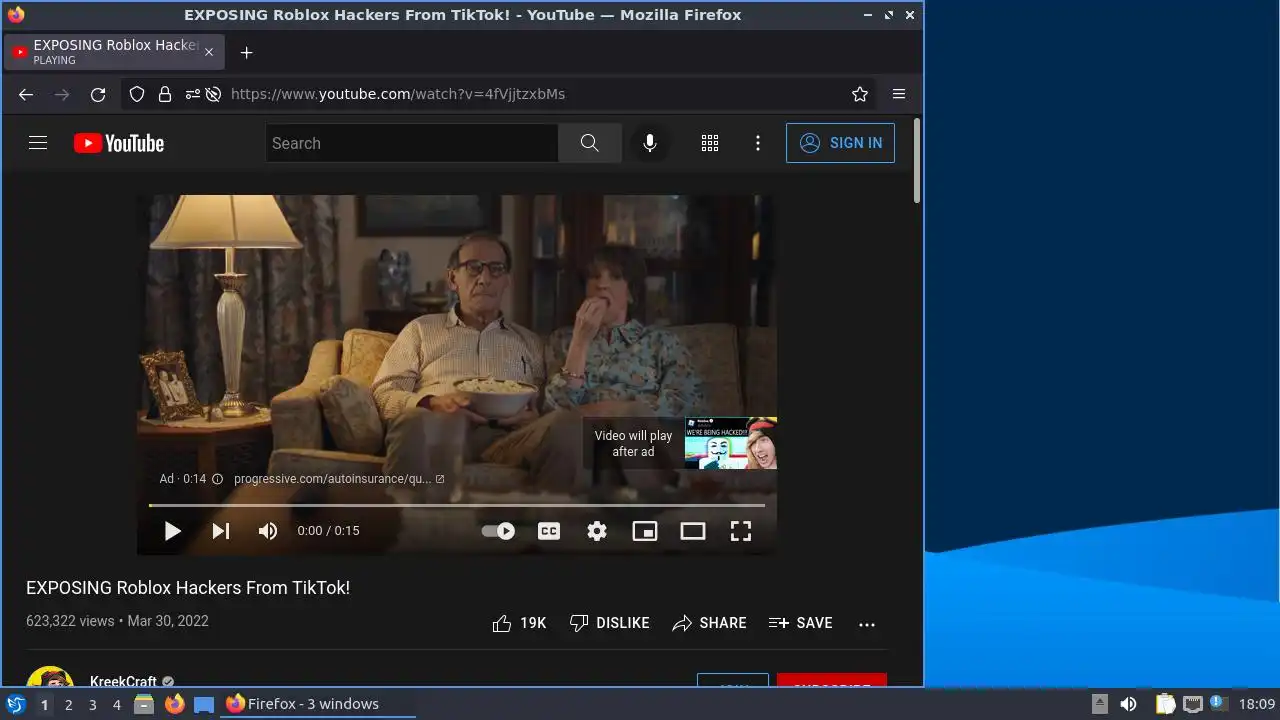Screen dimensions: 1280x720
Task: Open Firefox - 3 windows taskbar group
Action: coord(317,704)
